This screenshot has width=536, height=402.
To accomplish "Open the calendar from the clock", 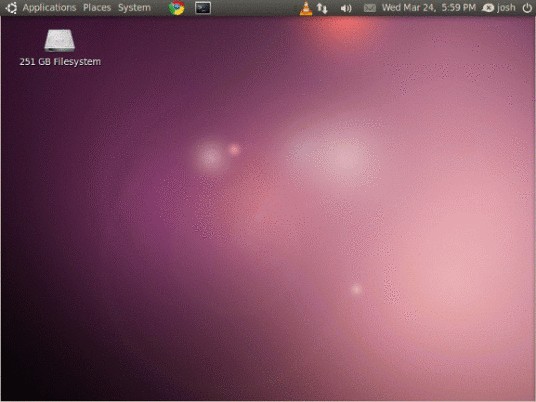I will [x=429, y=8].
